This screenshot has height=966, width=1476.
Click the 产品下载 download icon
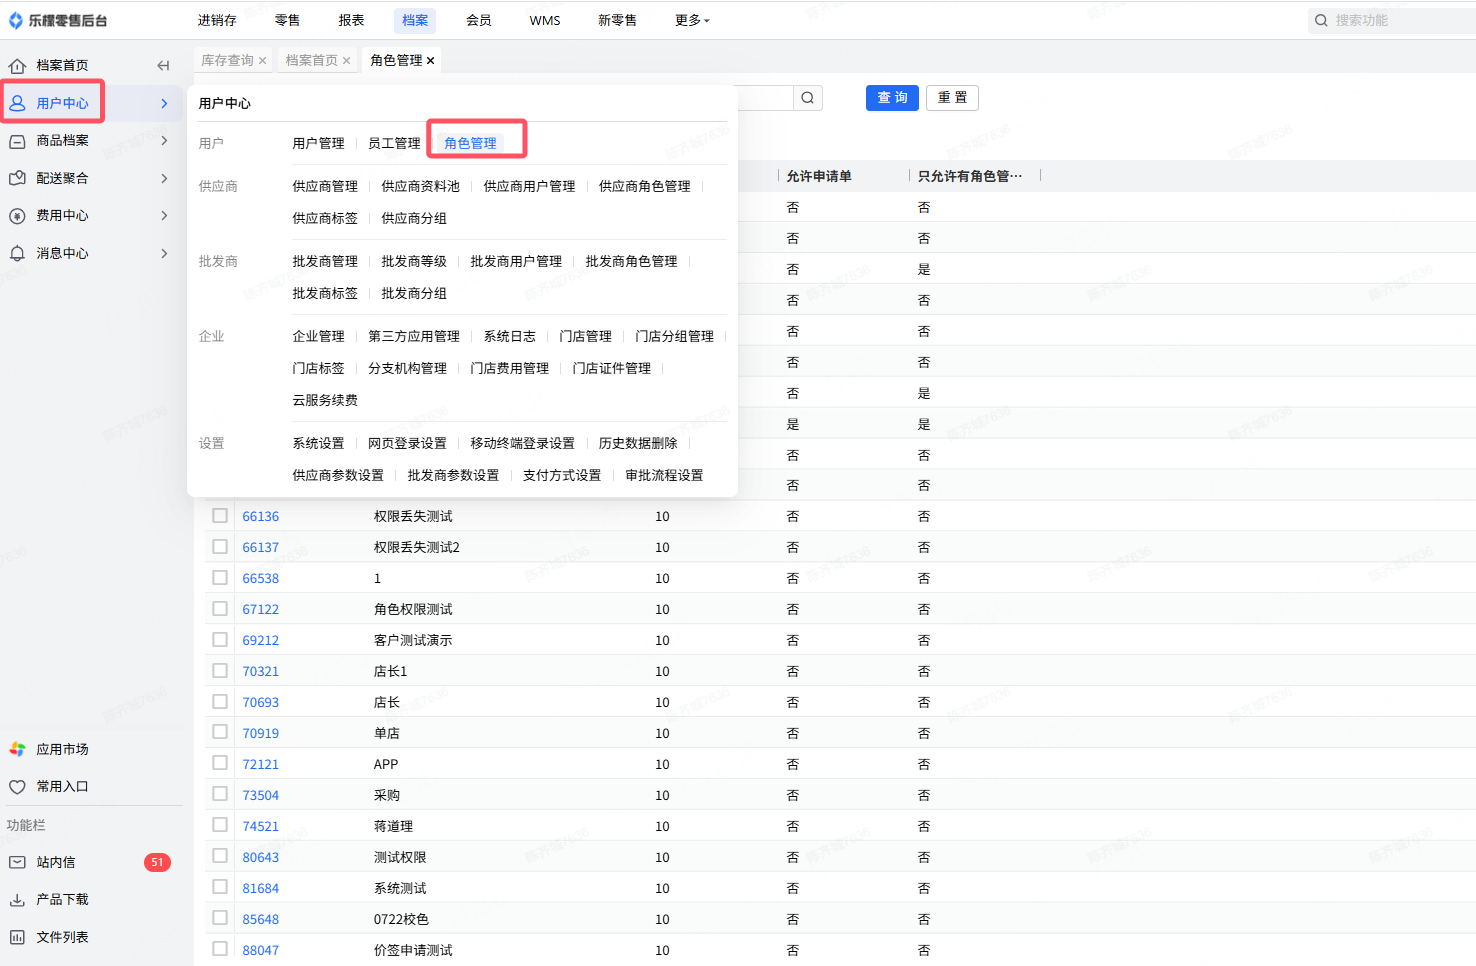click(x=17, y=900)
